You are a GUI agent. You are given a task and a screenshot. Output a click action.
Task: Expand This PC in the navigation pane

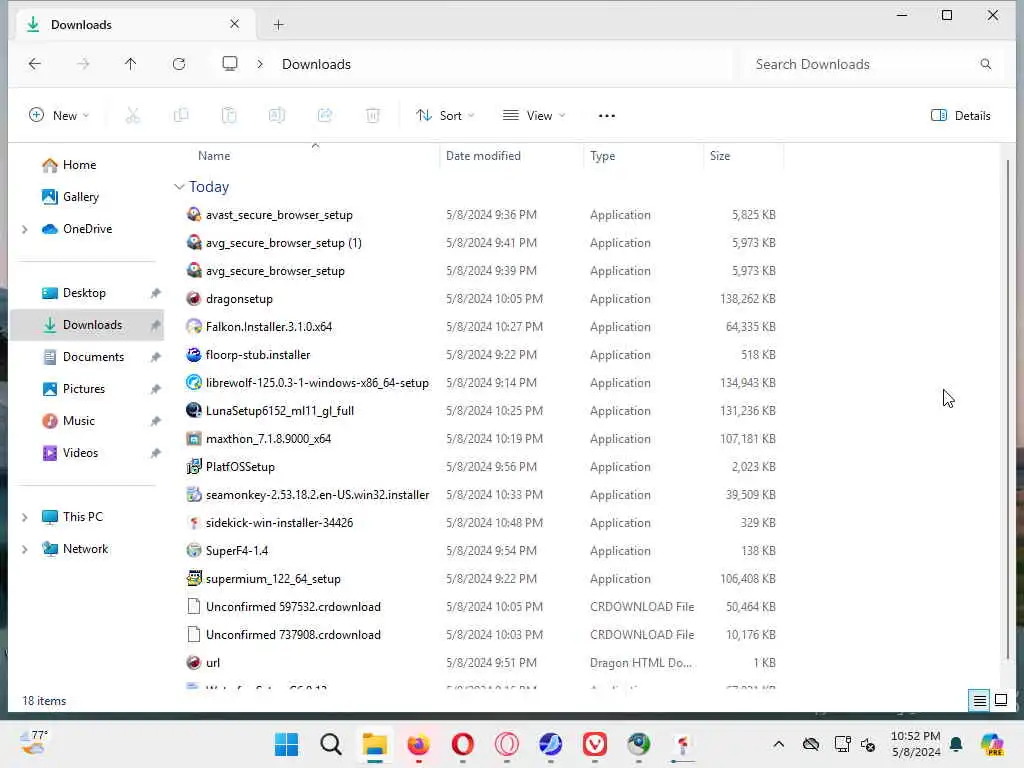point(25,517)
